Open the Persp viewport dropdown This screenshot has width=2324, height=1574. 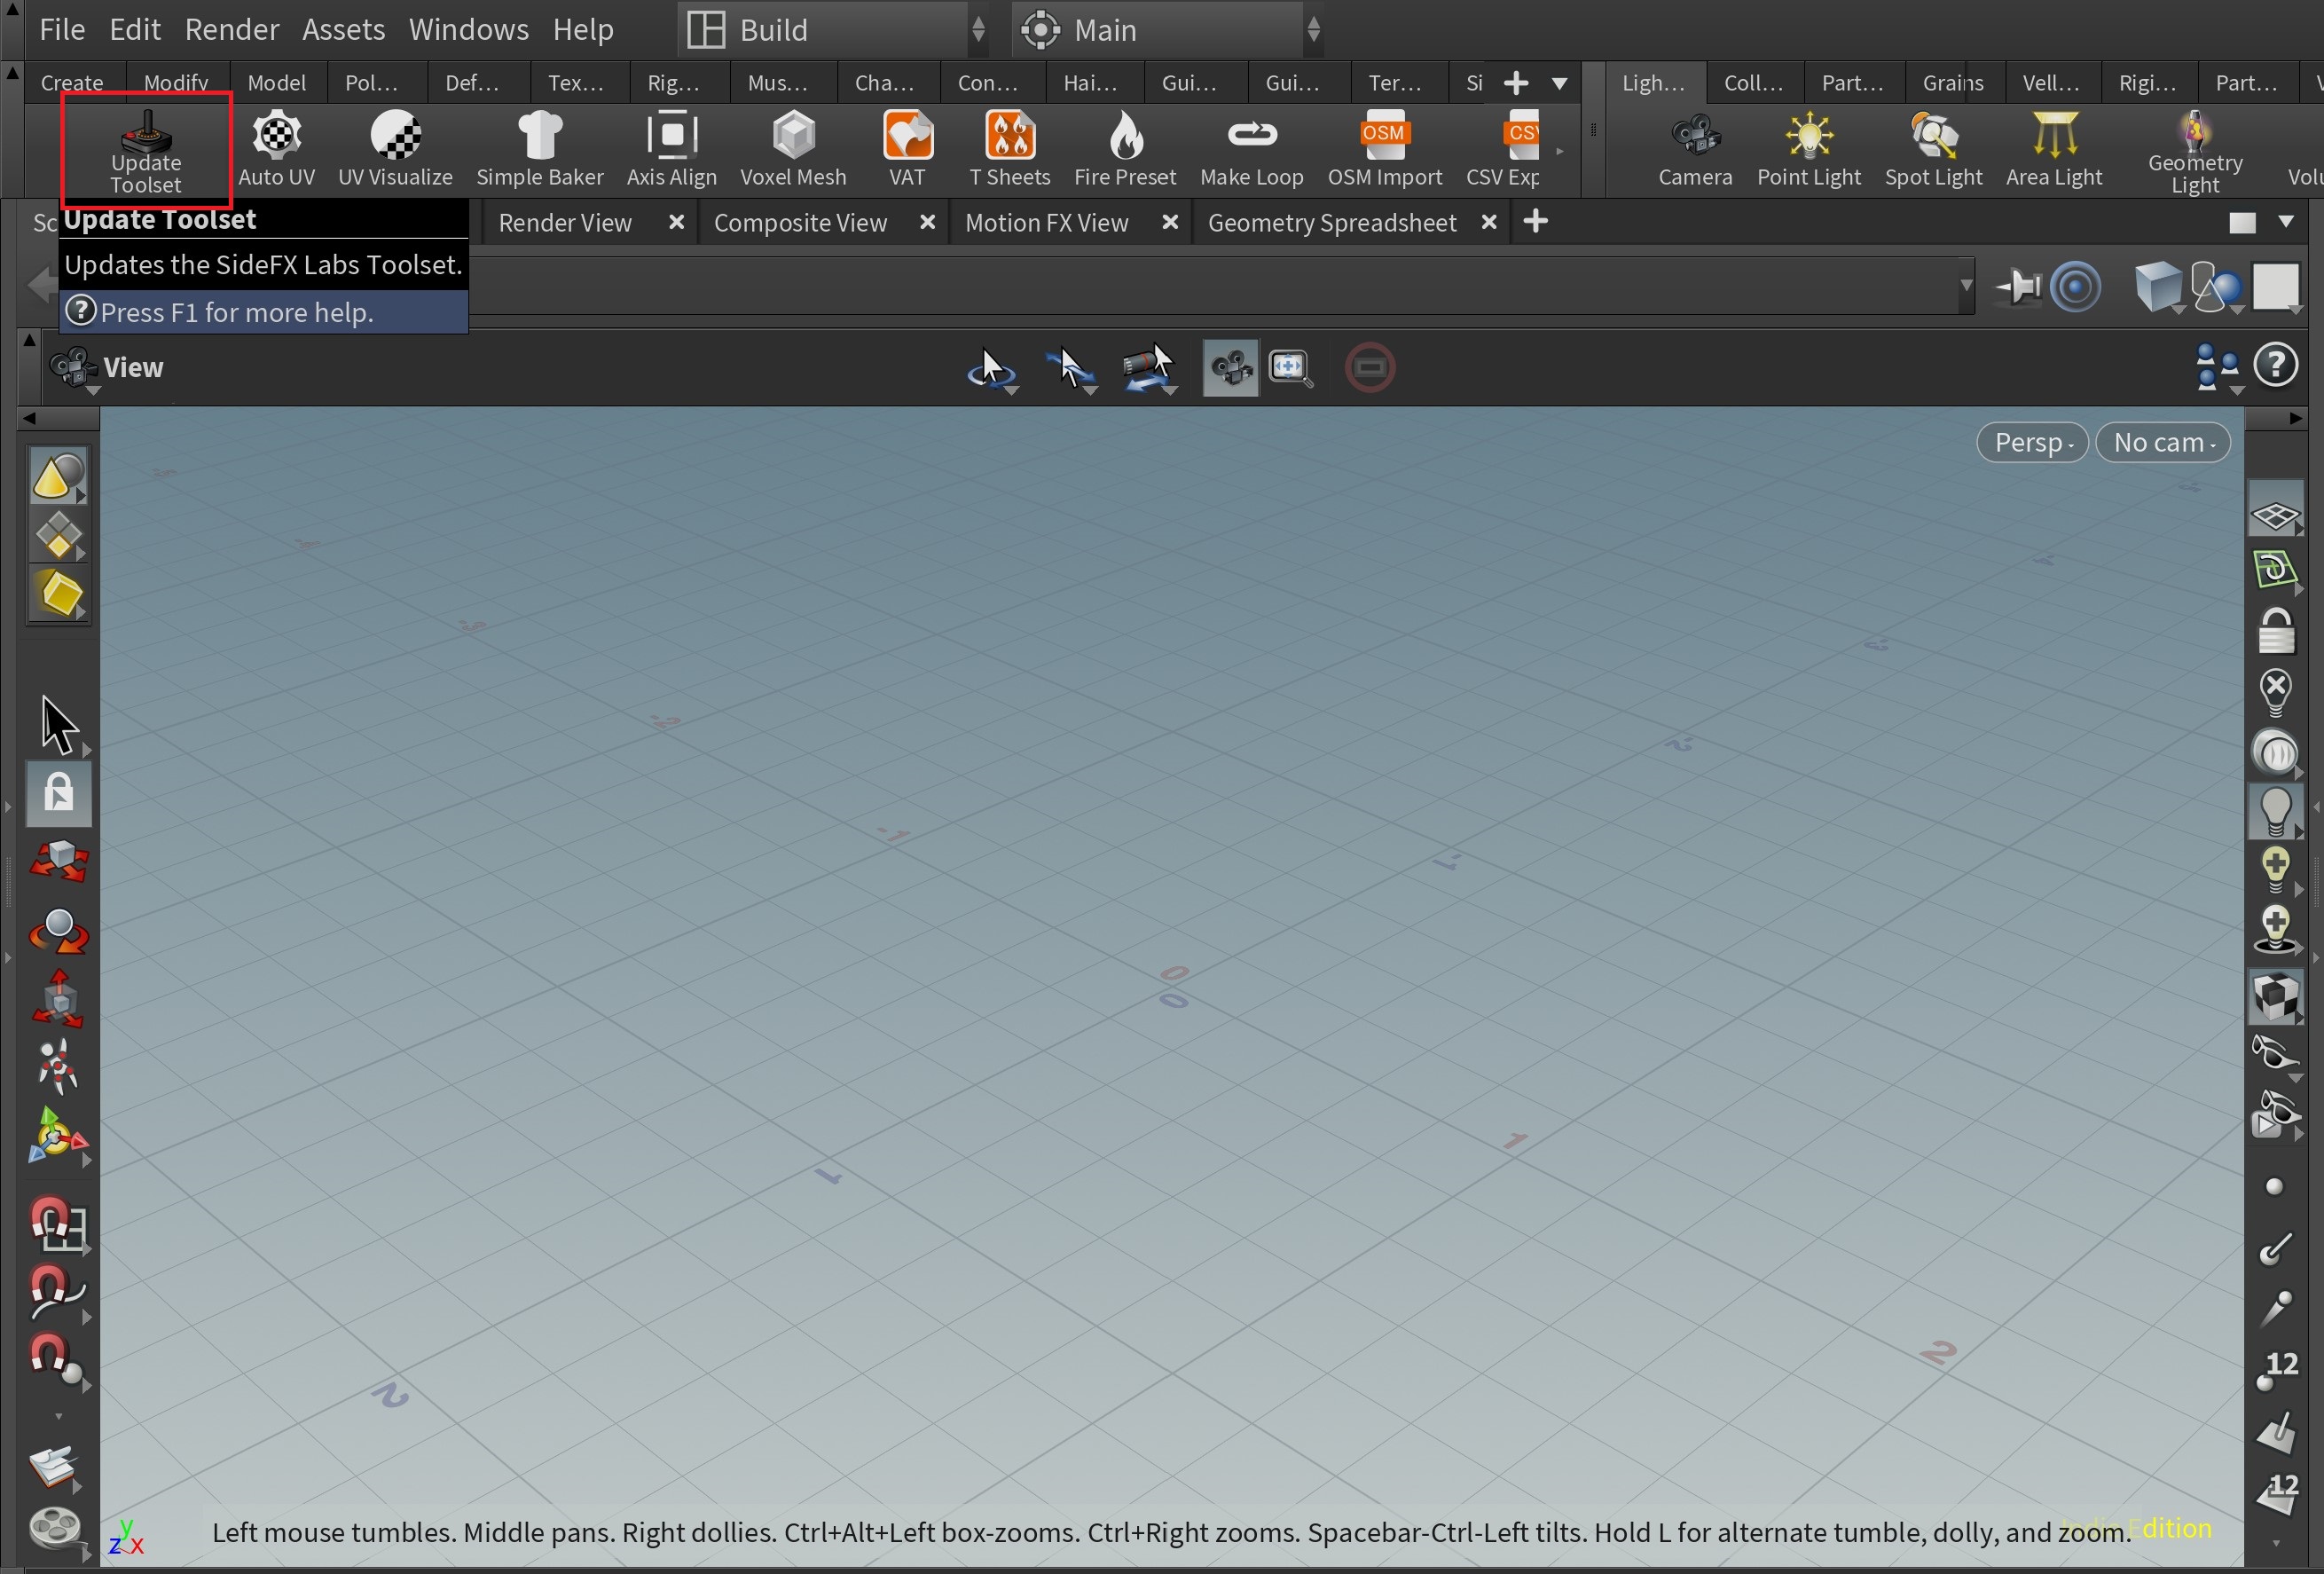point(2032,442)
